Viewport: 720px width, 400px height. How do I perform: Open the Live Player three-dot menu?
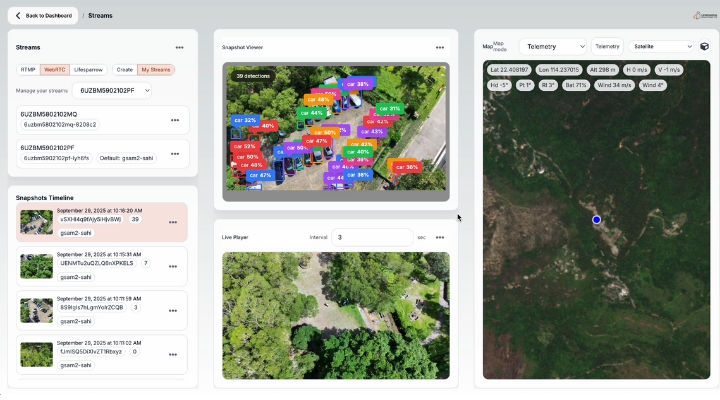(439, 237)
